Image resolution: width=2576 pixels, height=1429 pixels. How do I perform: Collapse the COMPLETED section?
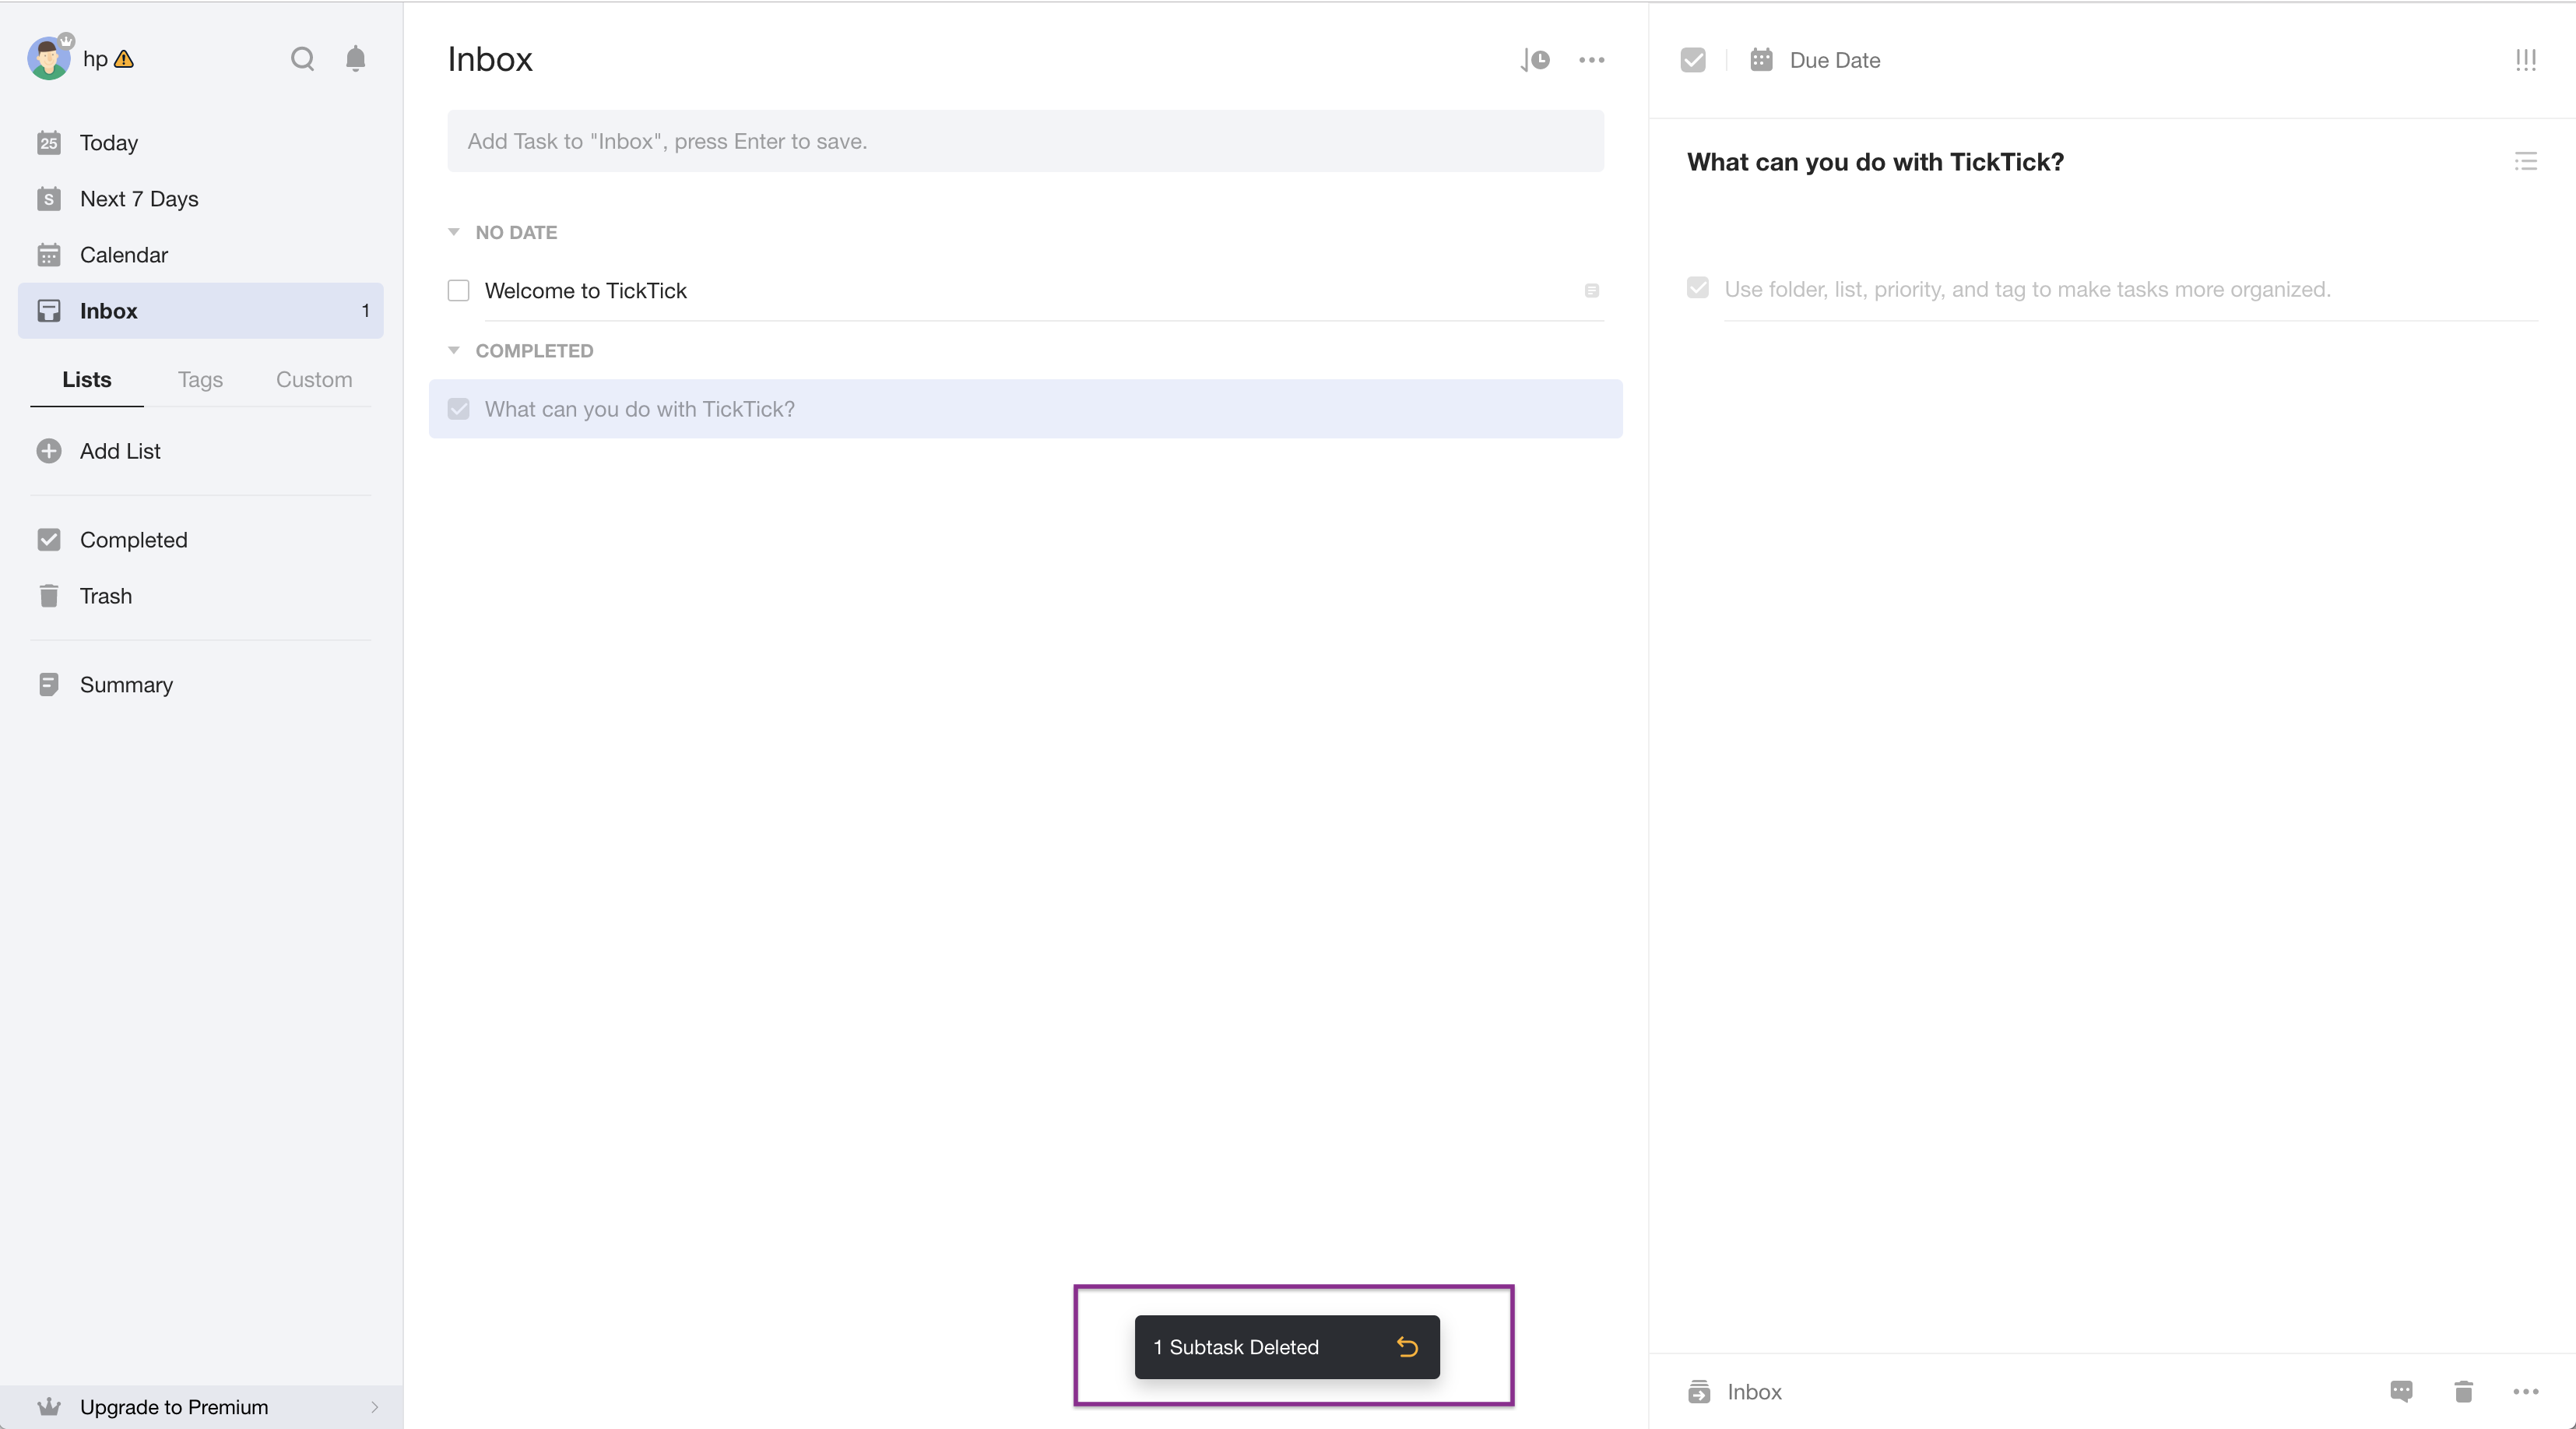click(454, 350)
